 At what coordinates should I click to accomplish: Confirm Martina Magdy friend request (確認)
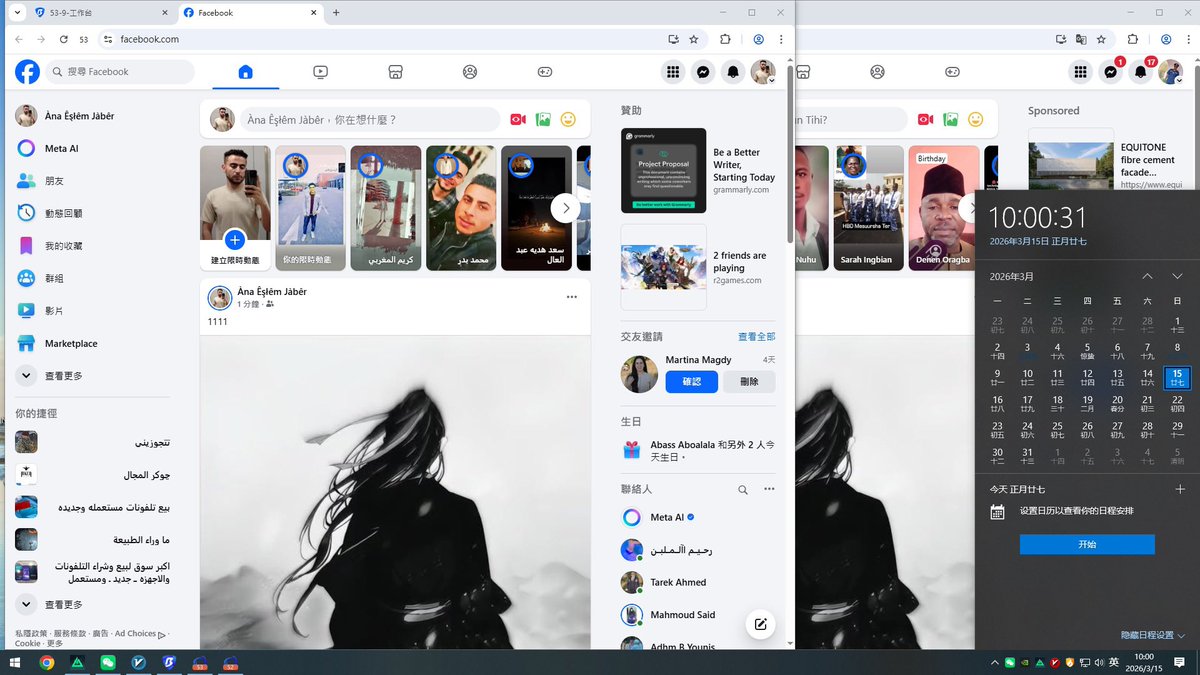[692, 381]
